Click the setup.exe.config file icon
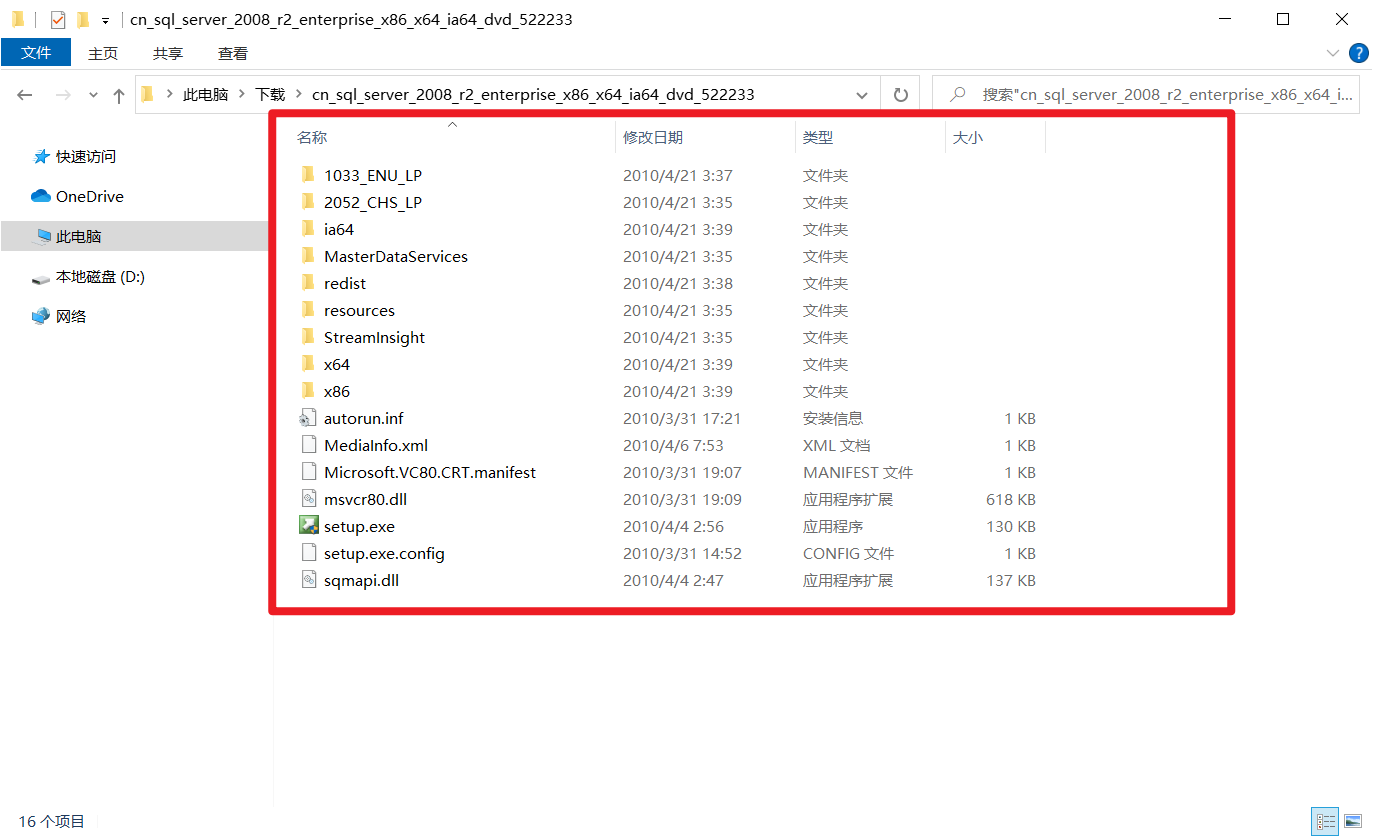This screenshot has height=837, width=1373. point(308,553)
